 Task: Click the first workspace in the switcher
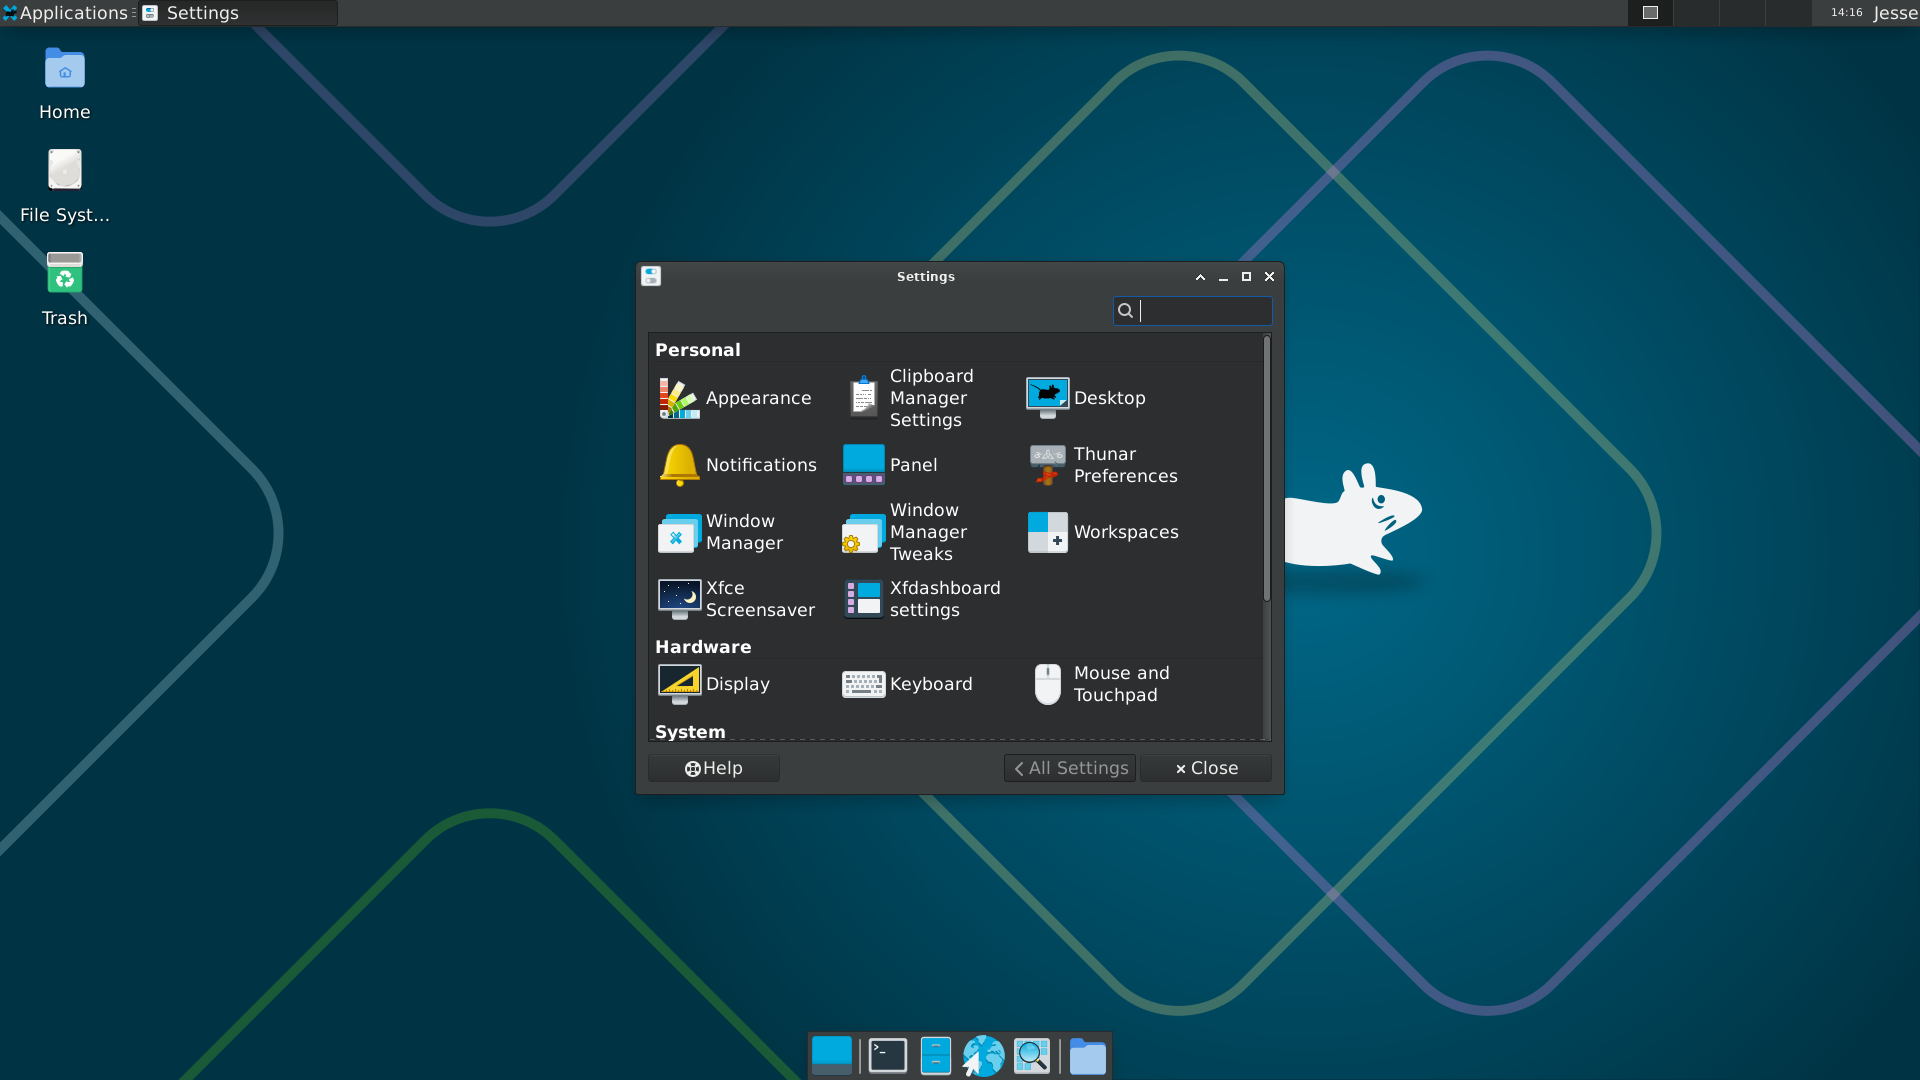(1651, 13)
